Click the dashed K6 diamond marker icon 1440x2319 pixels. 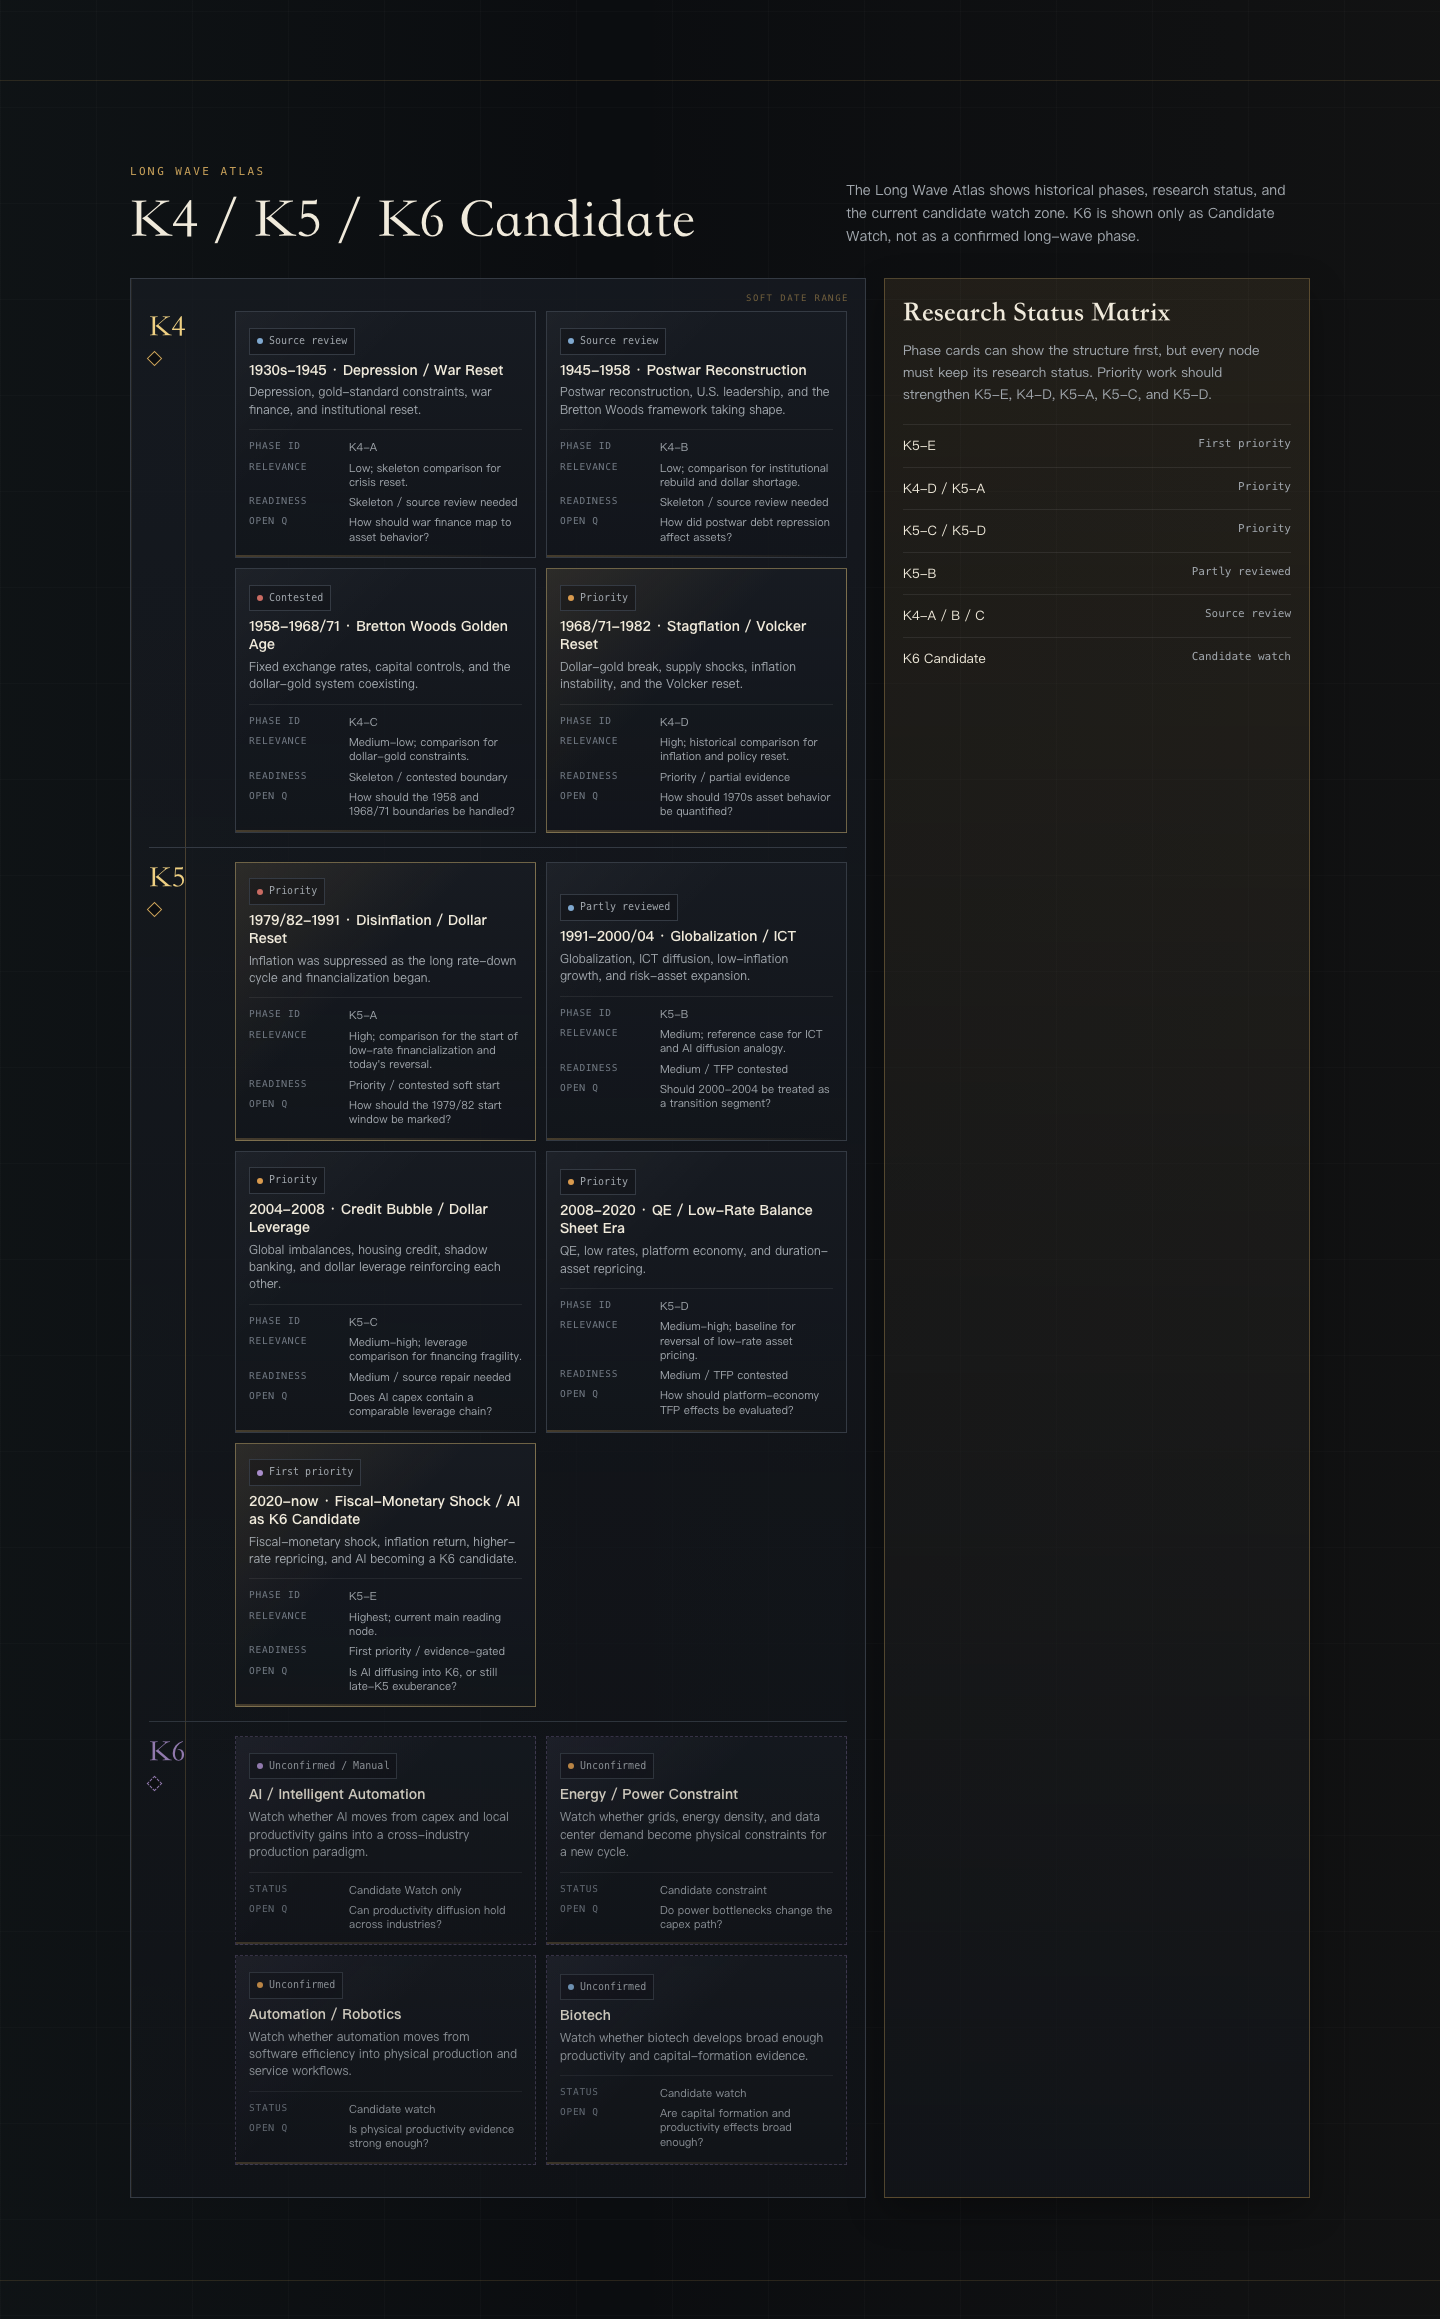click(155, 1783)
